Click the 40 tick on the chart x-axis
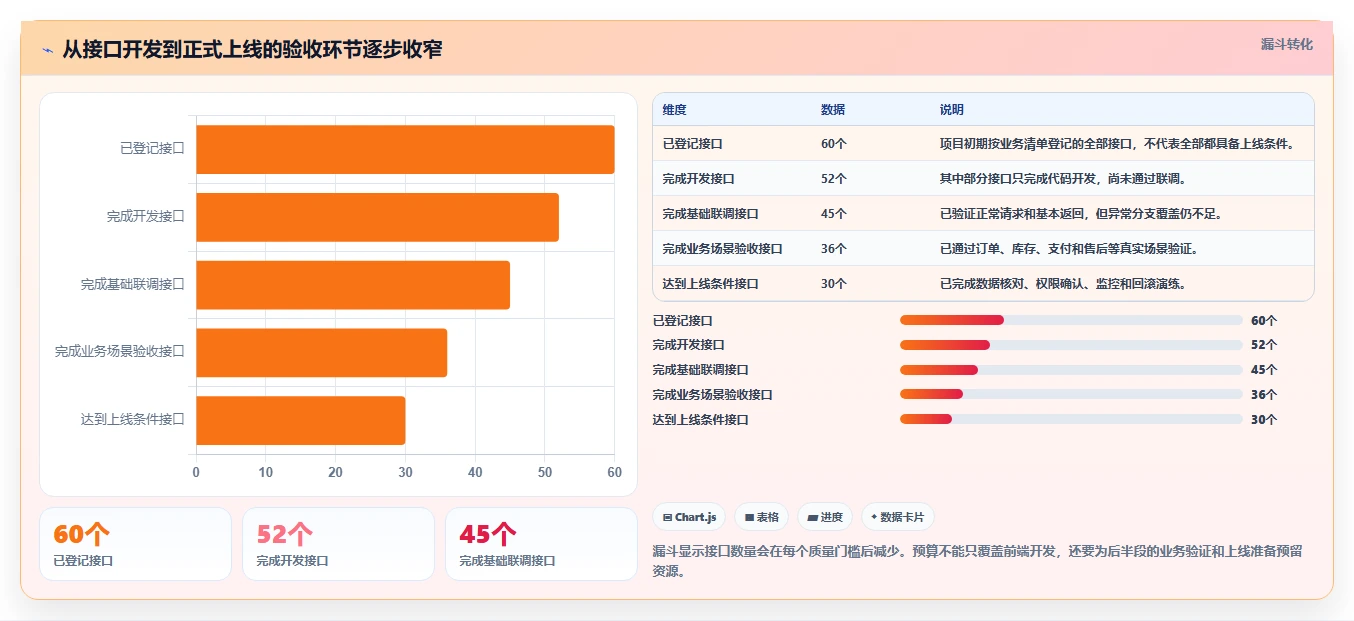The width and height of the screenshot is (1354, 621). 475,473
